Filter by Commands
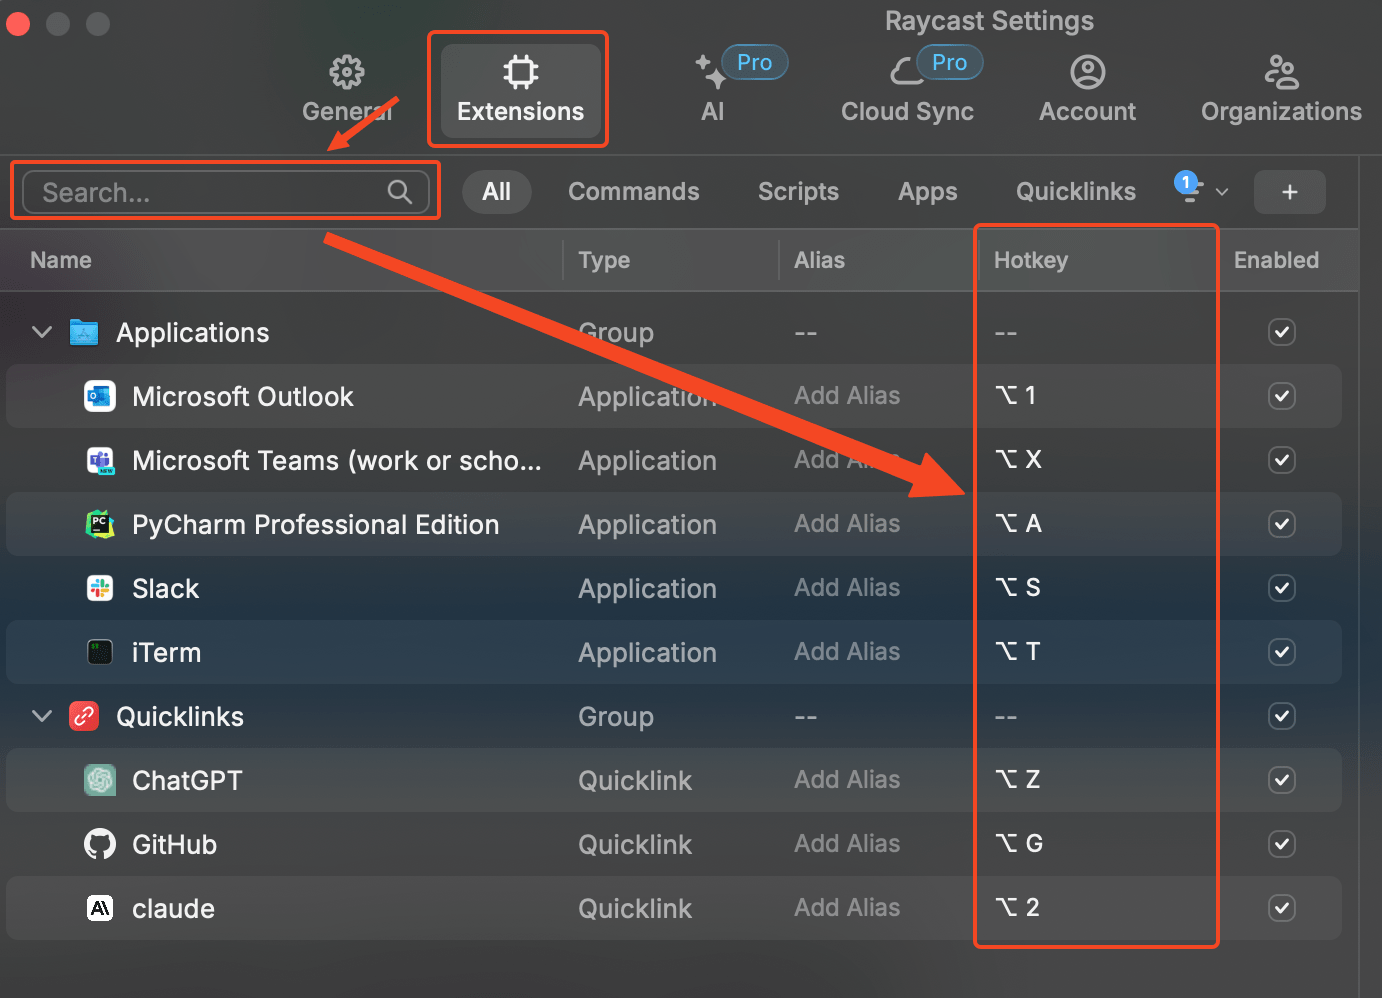Viewport: 1382px width, 998px height. click(x=634, y=192)
